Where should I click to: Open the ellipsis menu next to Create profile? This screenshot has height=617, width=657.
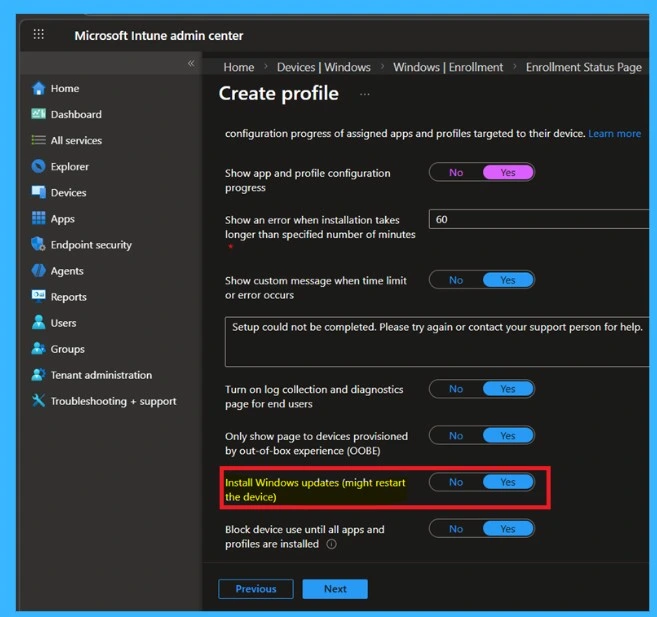click(x=365, y=94)
